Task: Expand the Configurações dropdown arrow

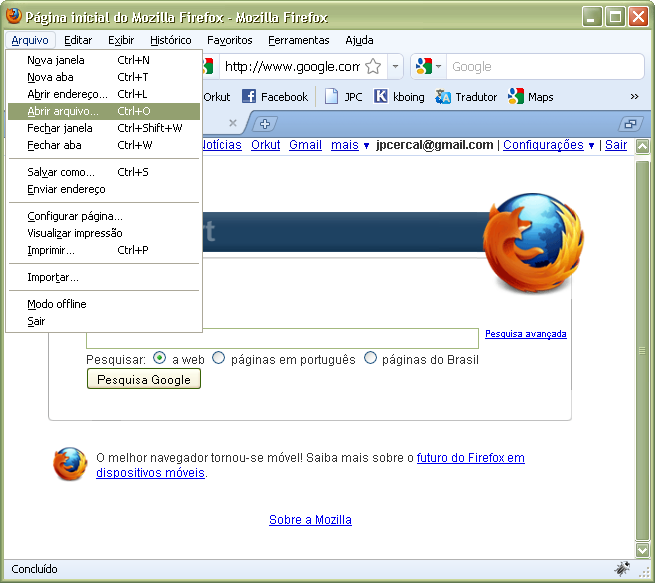Action: pyautogui.click(x=591, y=146)
